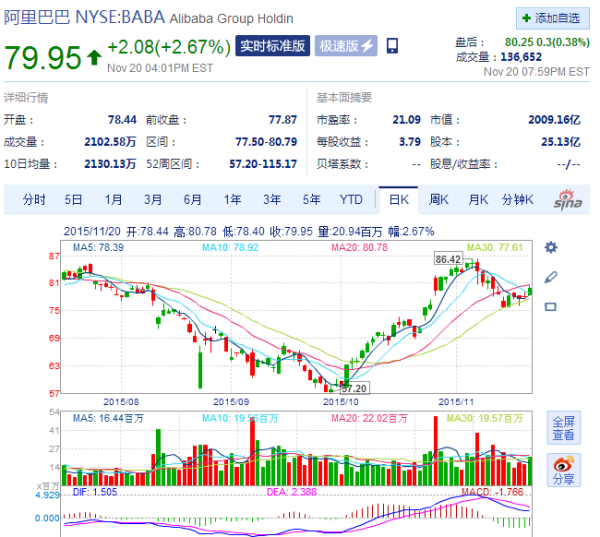
Task: Select the 分钟K minute candlestick tab
Action: 517,199
